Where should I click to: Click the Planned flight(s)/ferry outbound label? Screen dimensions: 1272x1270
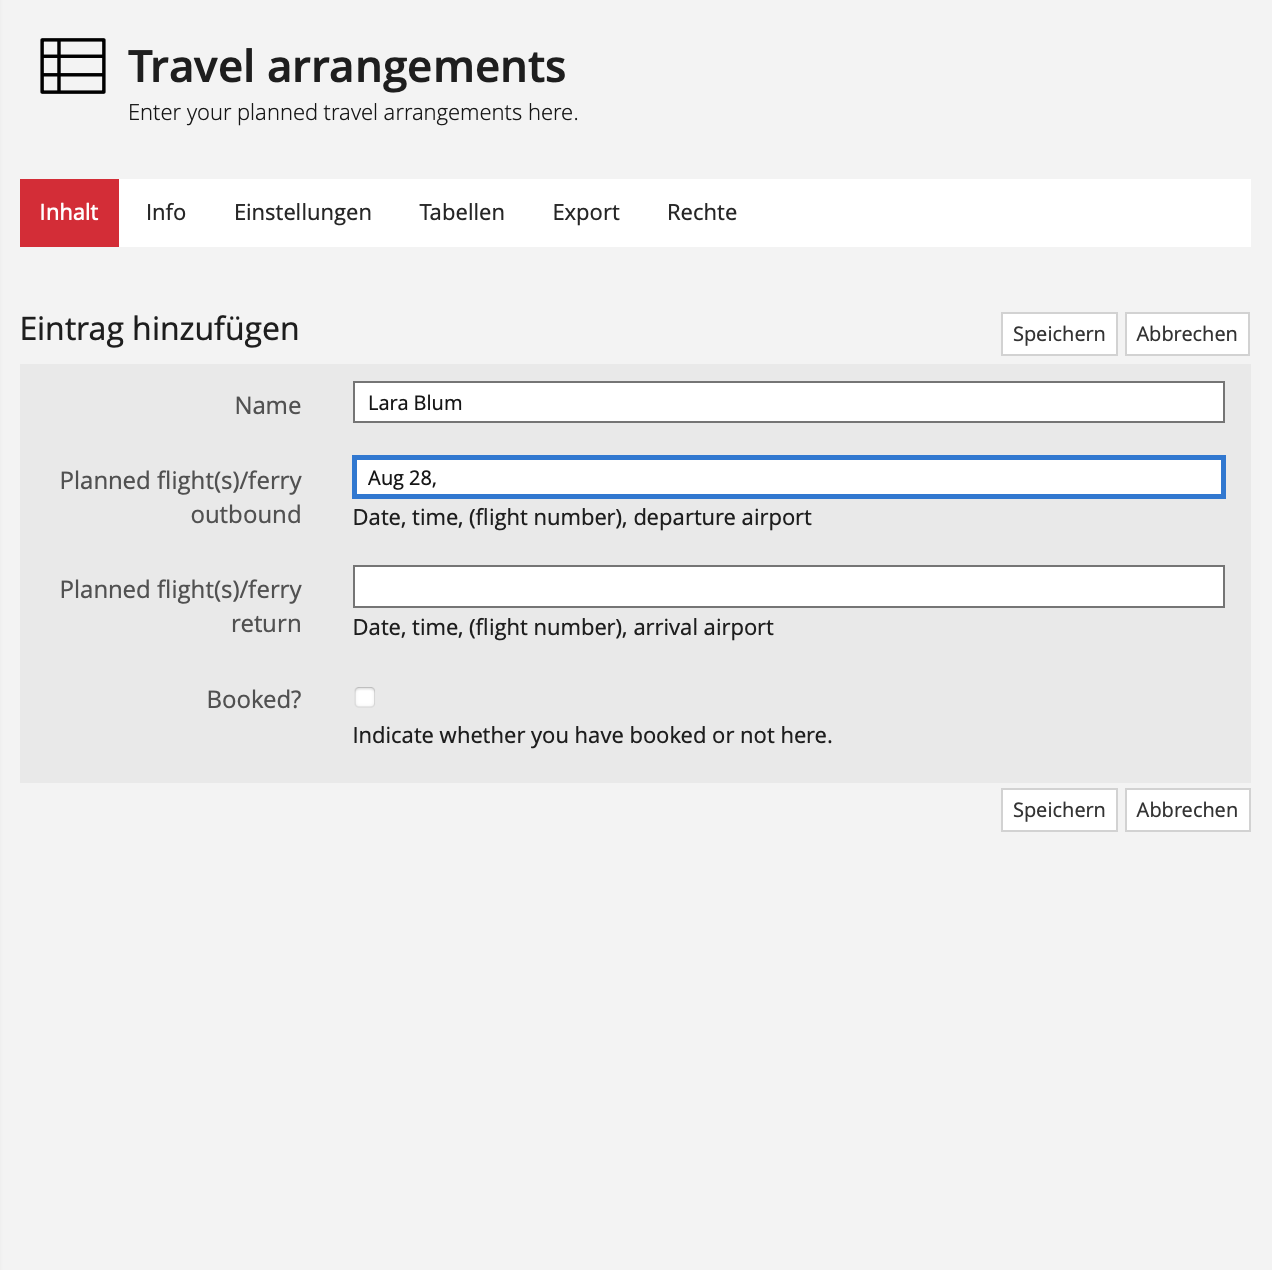181,497
